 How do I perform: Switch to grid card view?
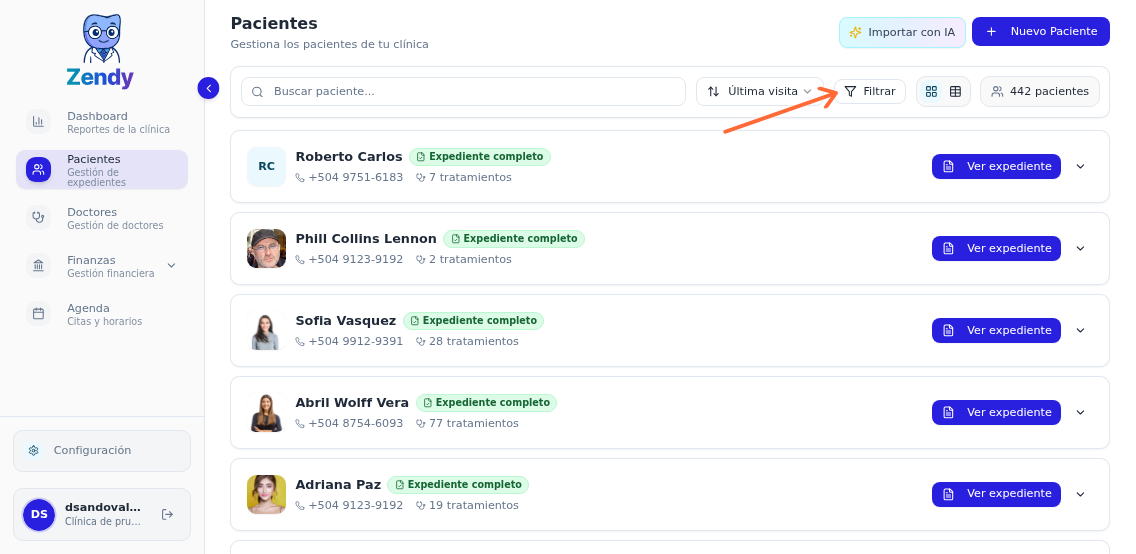click(931, 92)
